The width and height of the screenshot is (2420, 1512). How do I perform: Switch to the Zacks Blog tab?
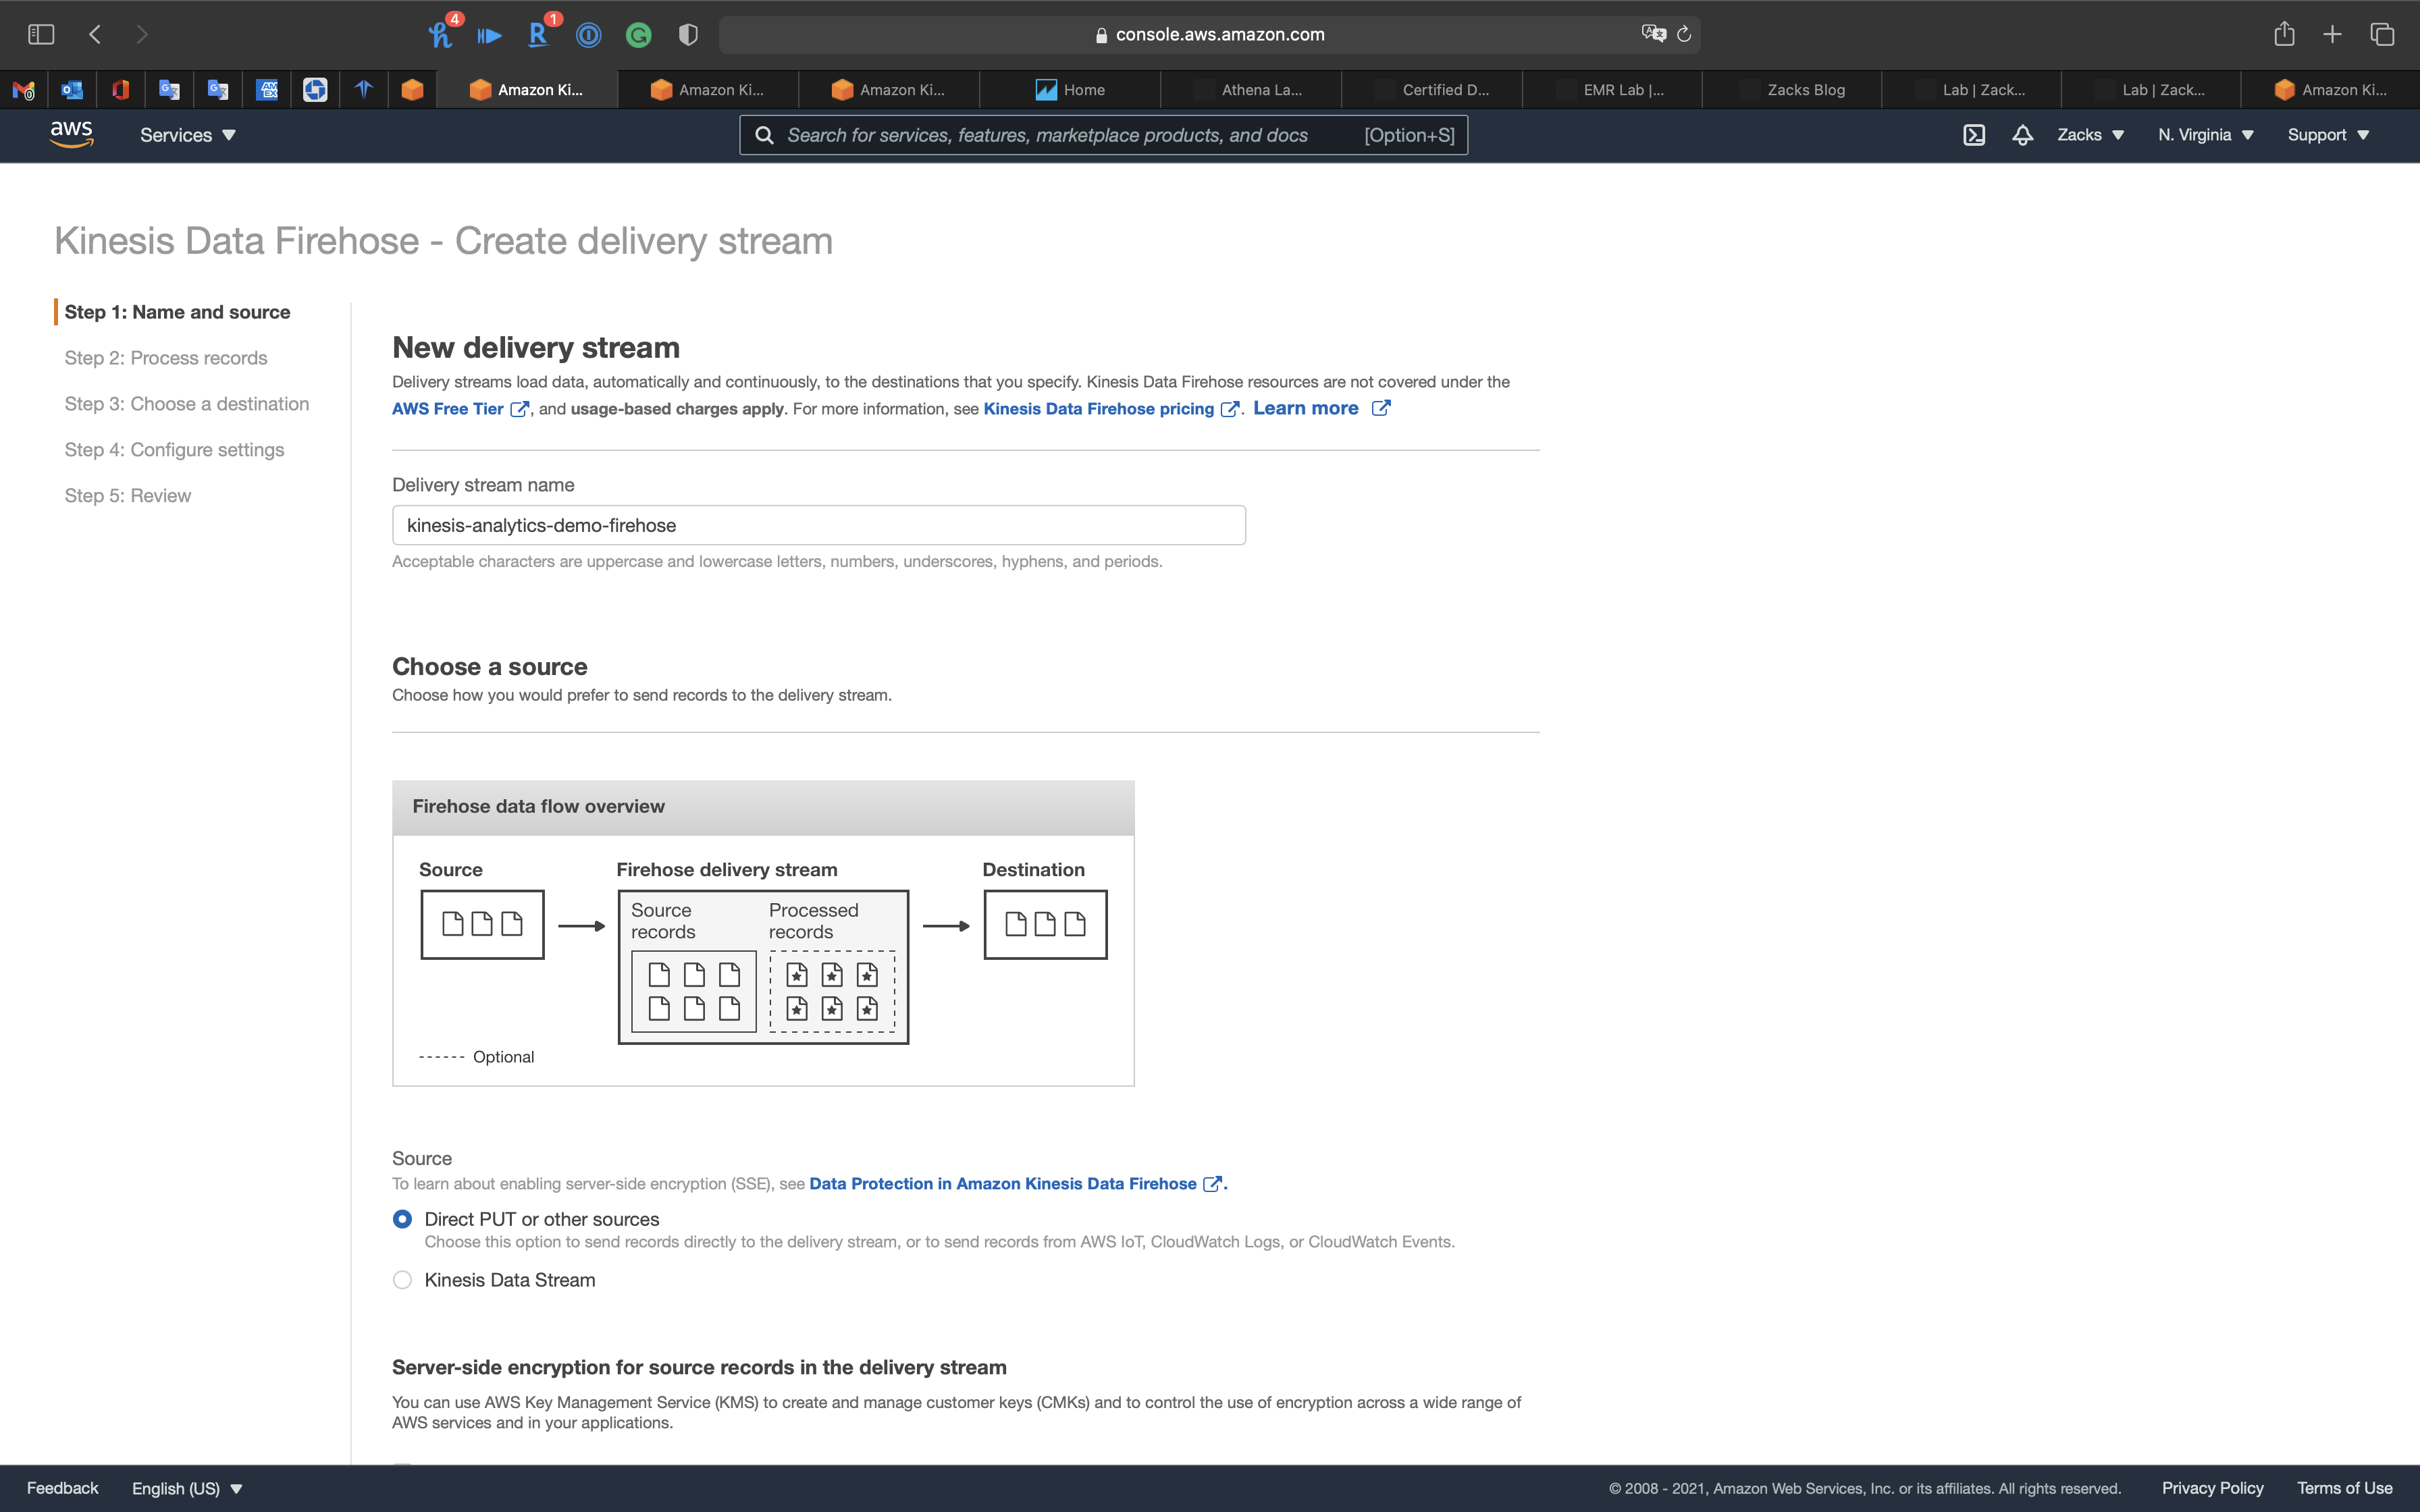click(x=1805, y=90)
